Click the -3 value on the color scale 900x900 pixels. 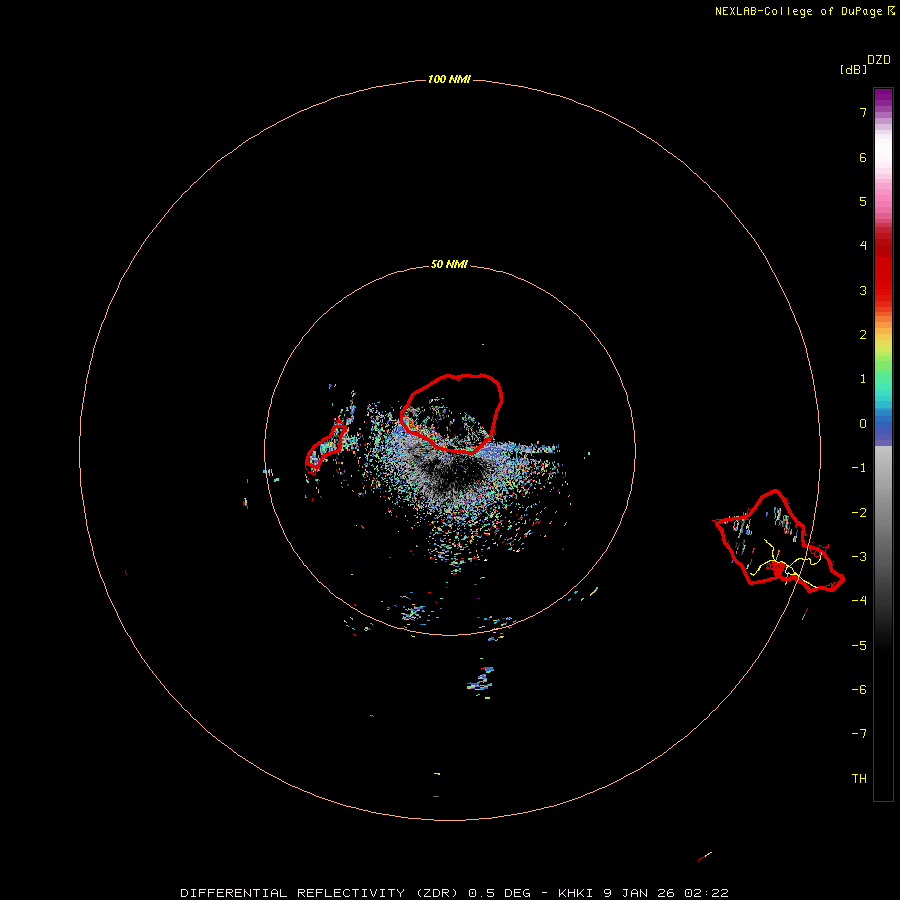click(859, 557)
